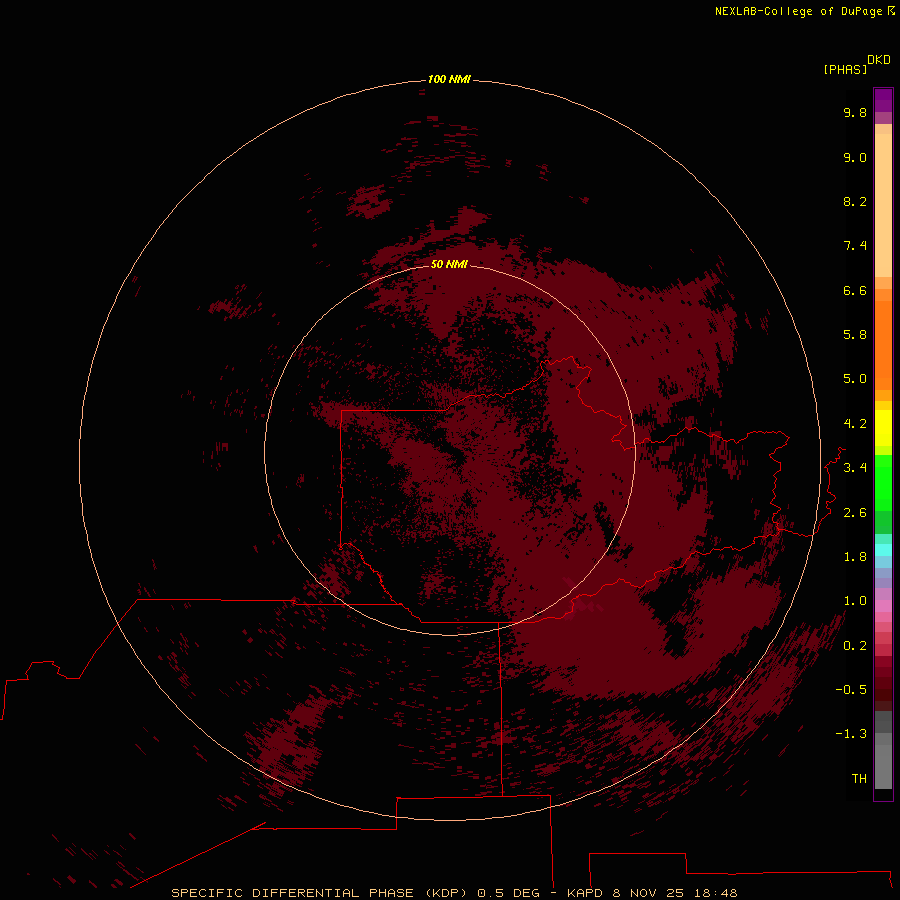Screen dimensions: 900x900
Task: Click the purple top segment of the color bar
Action: pos(883,100)
